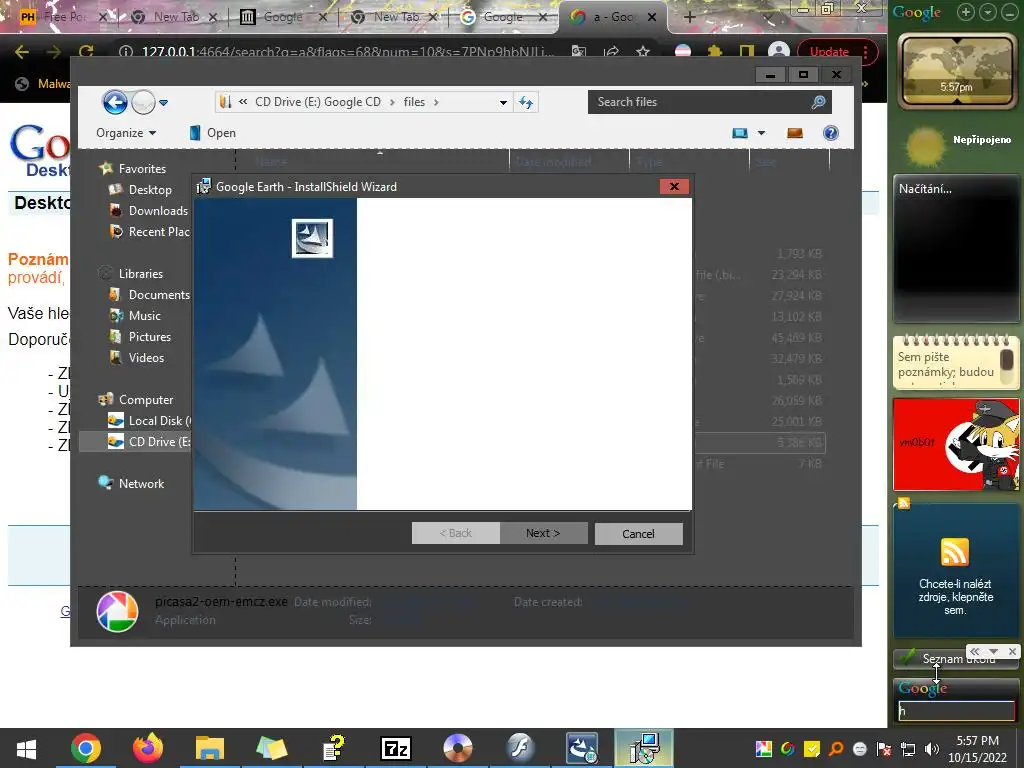This screenshot has width=1024, height=768.
Task: Click the CD Drive (E:) Google CD breadcrumb
Action: (x=317, y=102)
